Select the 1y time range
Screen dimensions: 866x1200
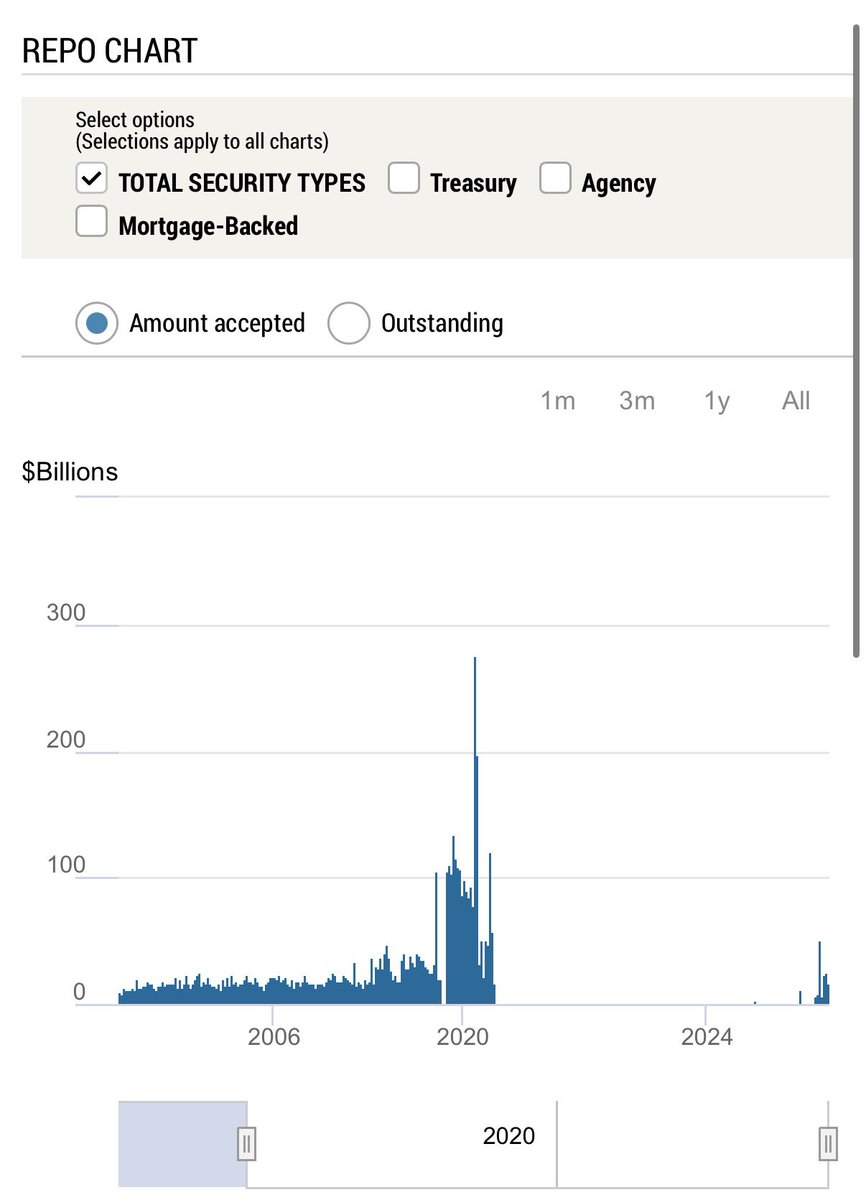715,400
